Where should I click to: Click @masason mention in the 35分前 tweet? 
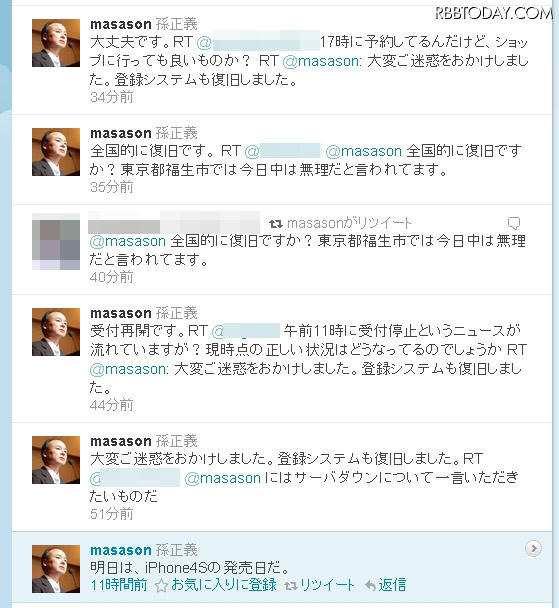364,151
